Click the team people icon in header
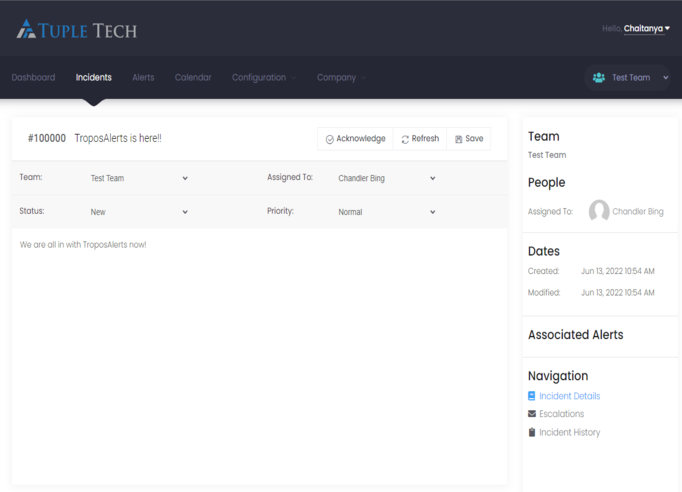This screenshot has height=492, width=682. point(599,78)
